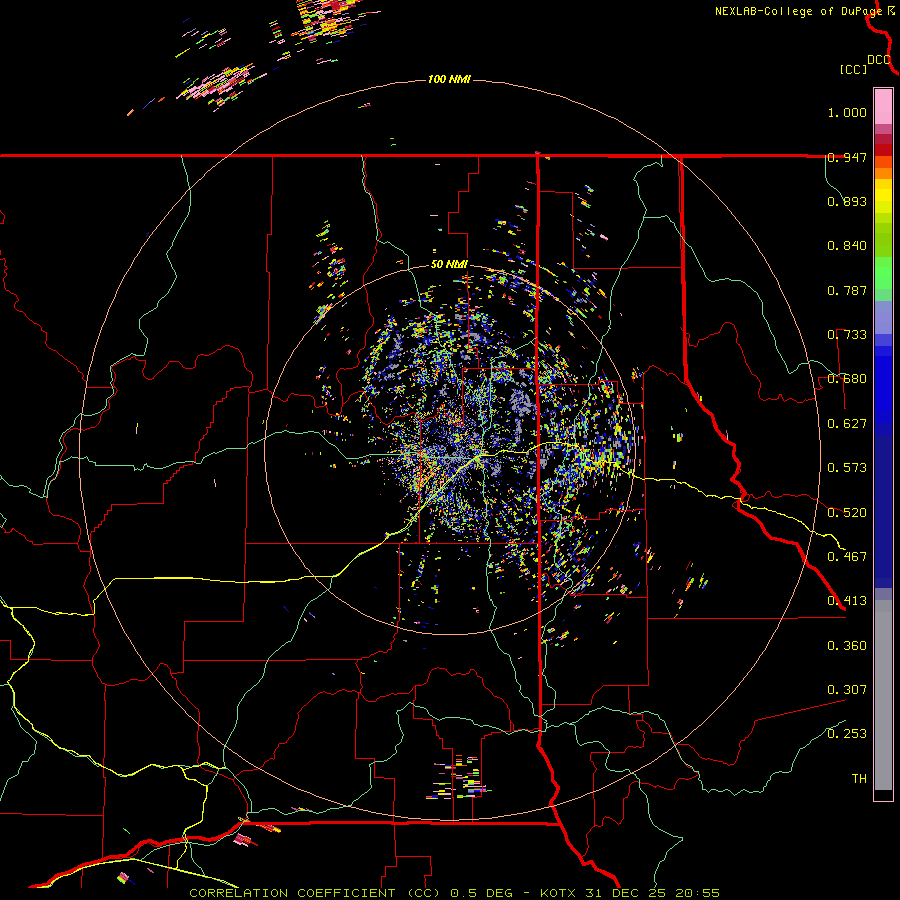Click the 100 NMI range ring label
Viewport: 900px width, 900px height.
pos(449,79)
